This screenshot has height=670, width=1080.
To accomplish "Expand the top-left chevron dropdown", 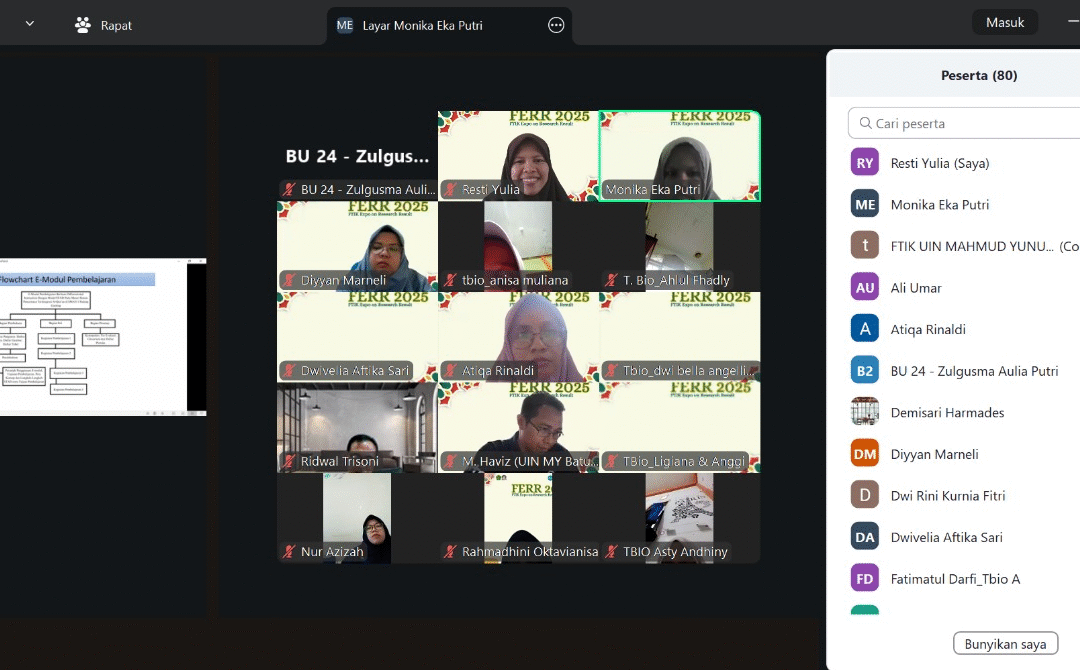I will [x=29, y=24].
